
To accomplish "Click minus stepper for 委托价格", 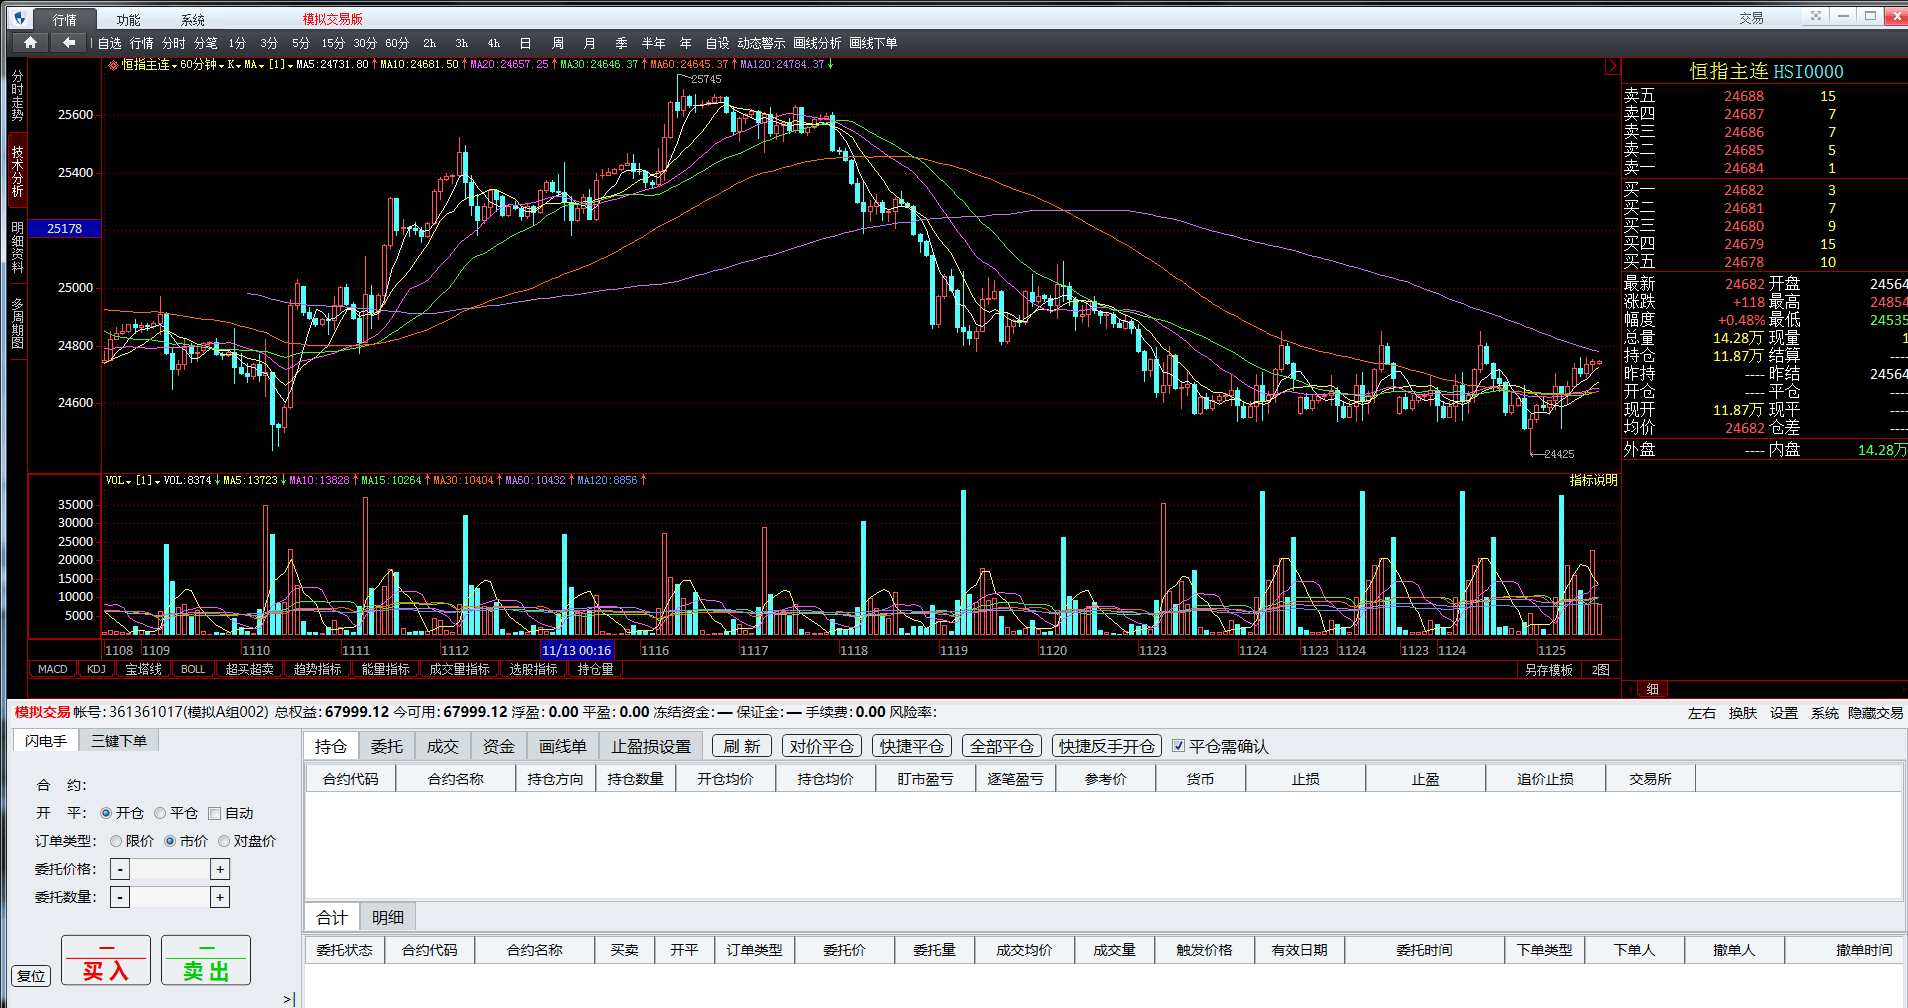I will click(120, 870).
